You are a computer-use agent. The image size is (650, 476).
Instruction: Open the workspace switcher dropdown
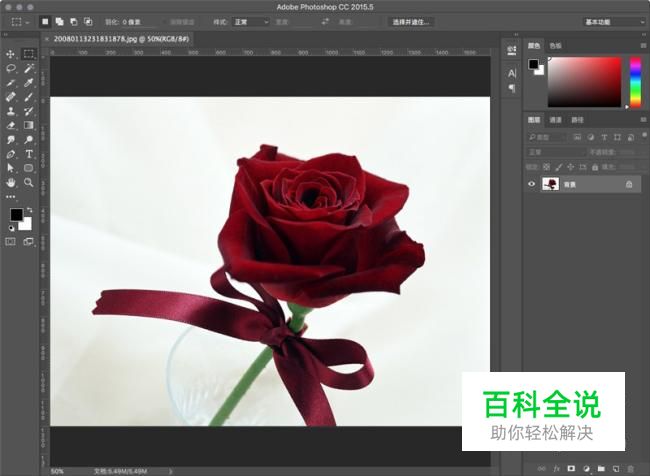pyautogui.click(x=612, y=21)
